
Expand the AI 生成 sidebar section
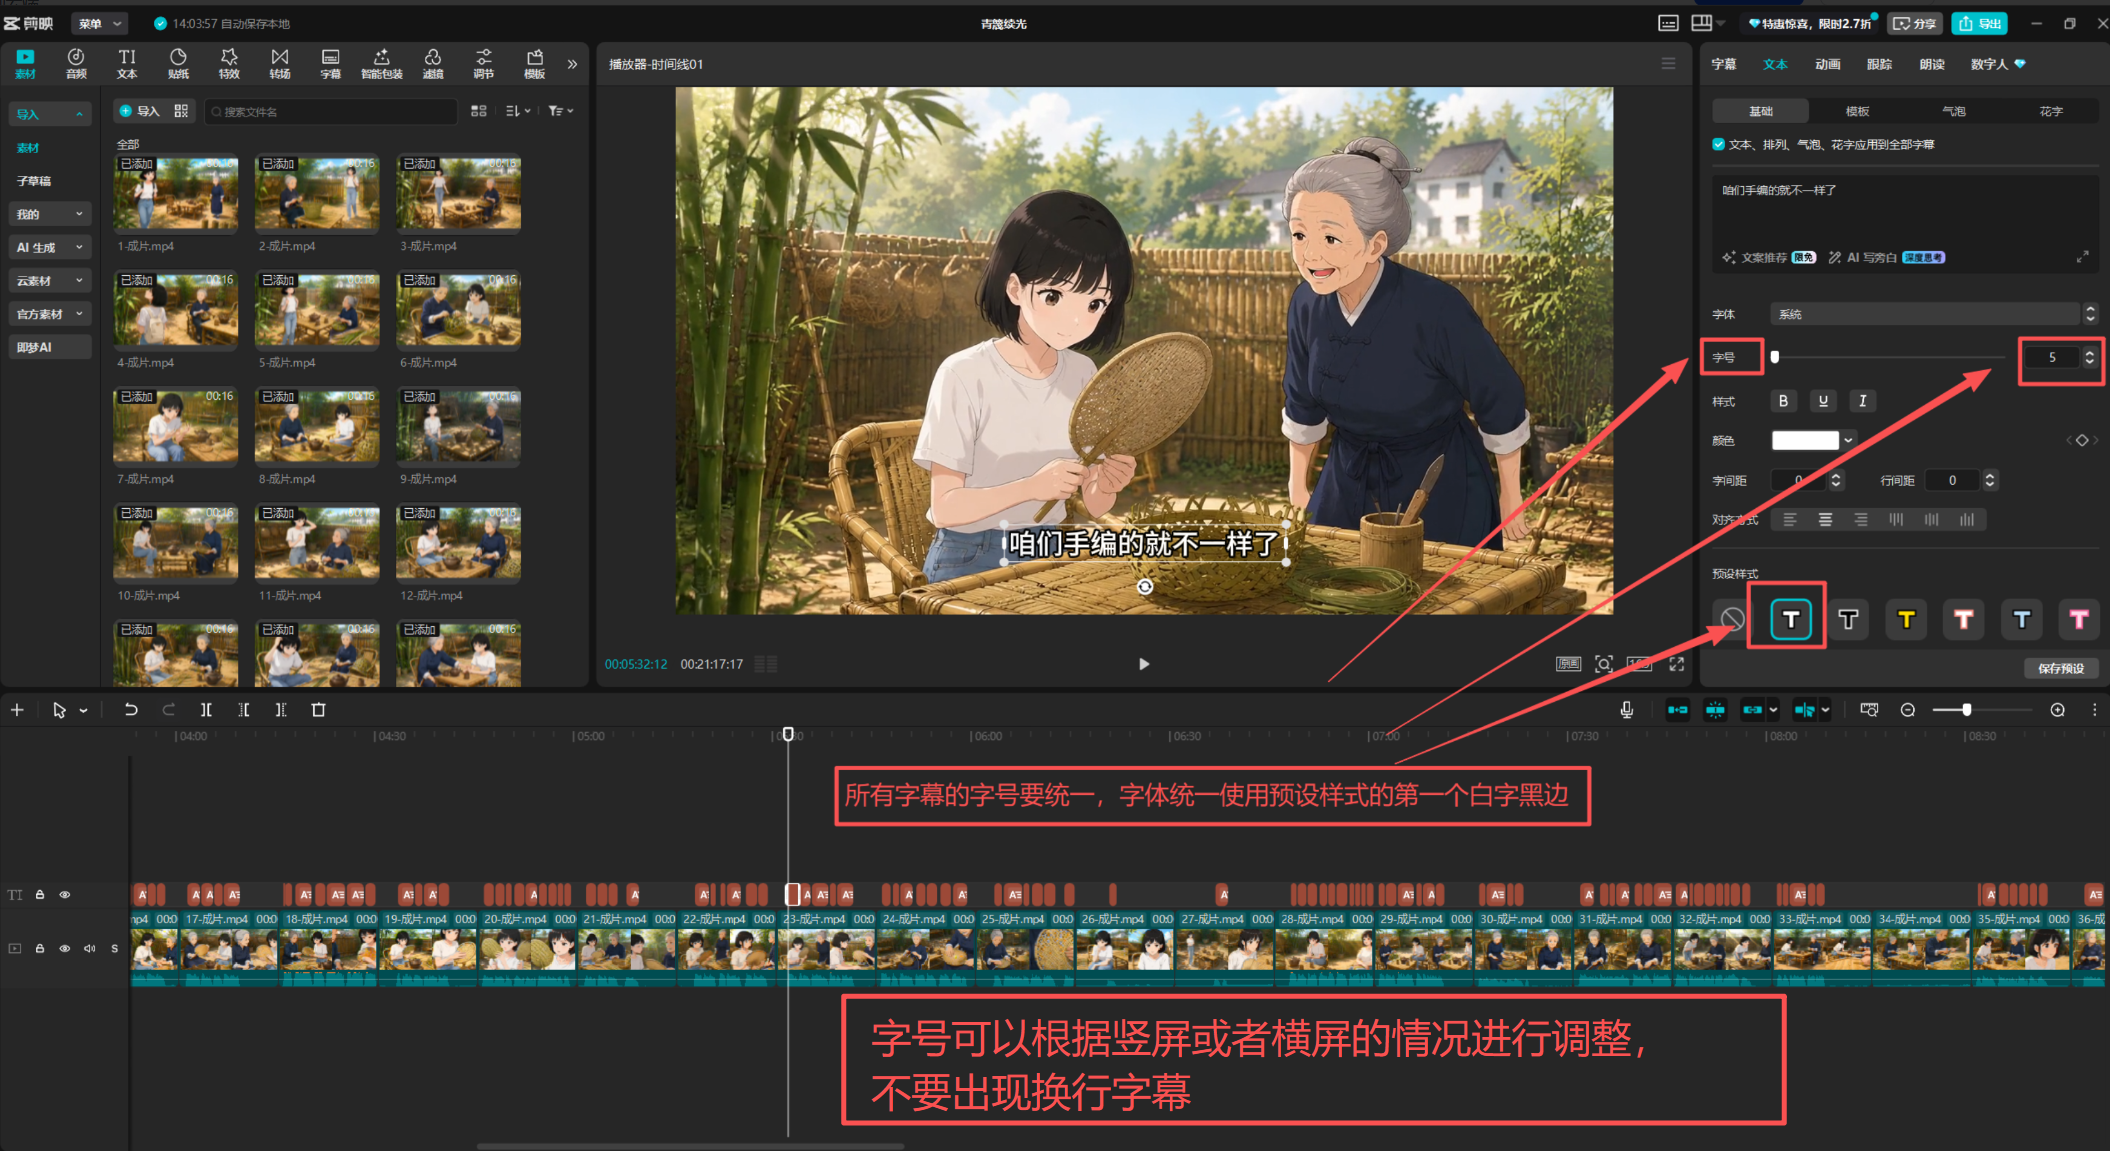(x=49, y=247)
